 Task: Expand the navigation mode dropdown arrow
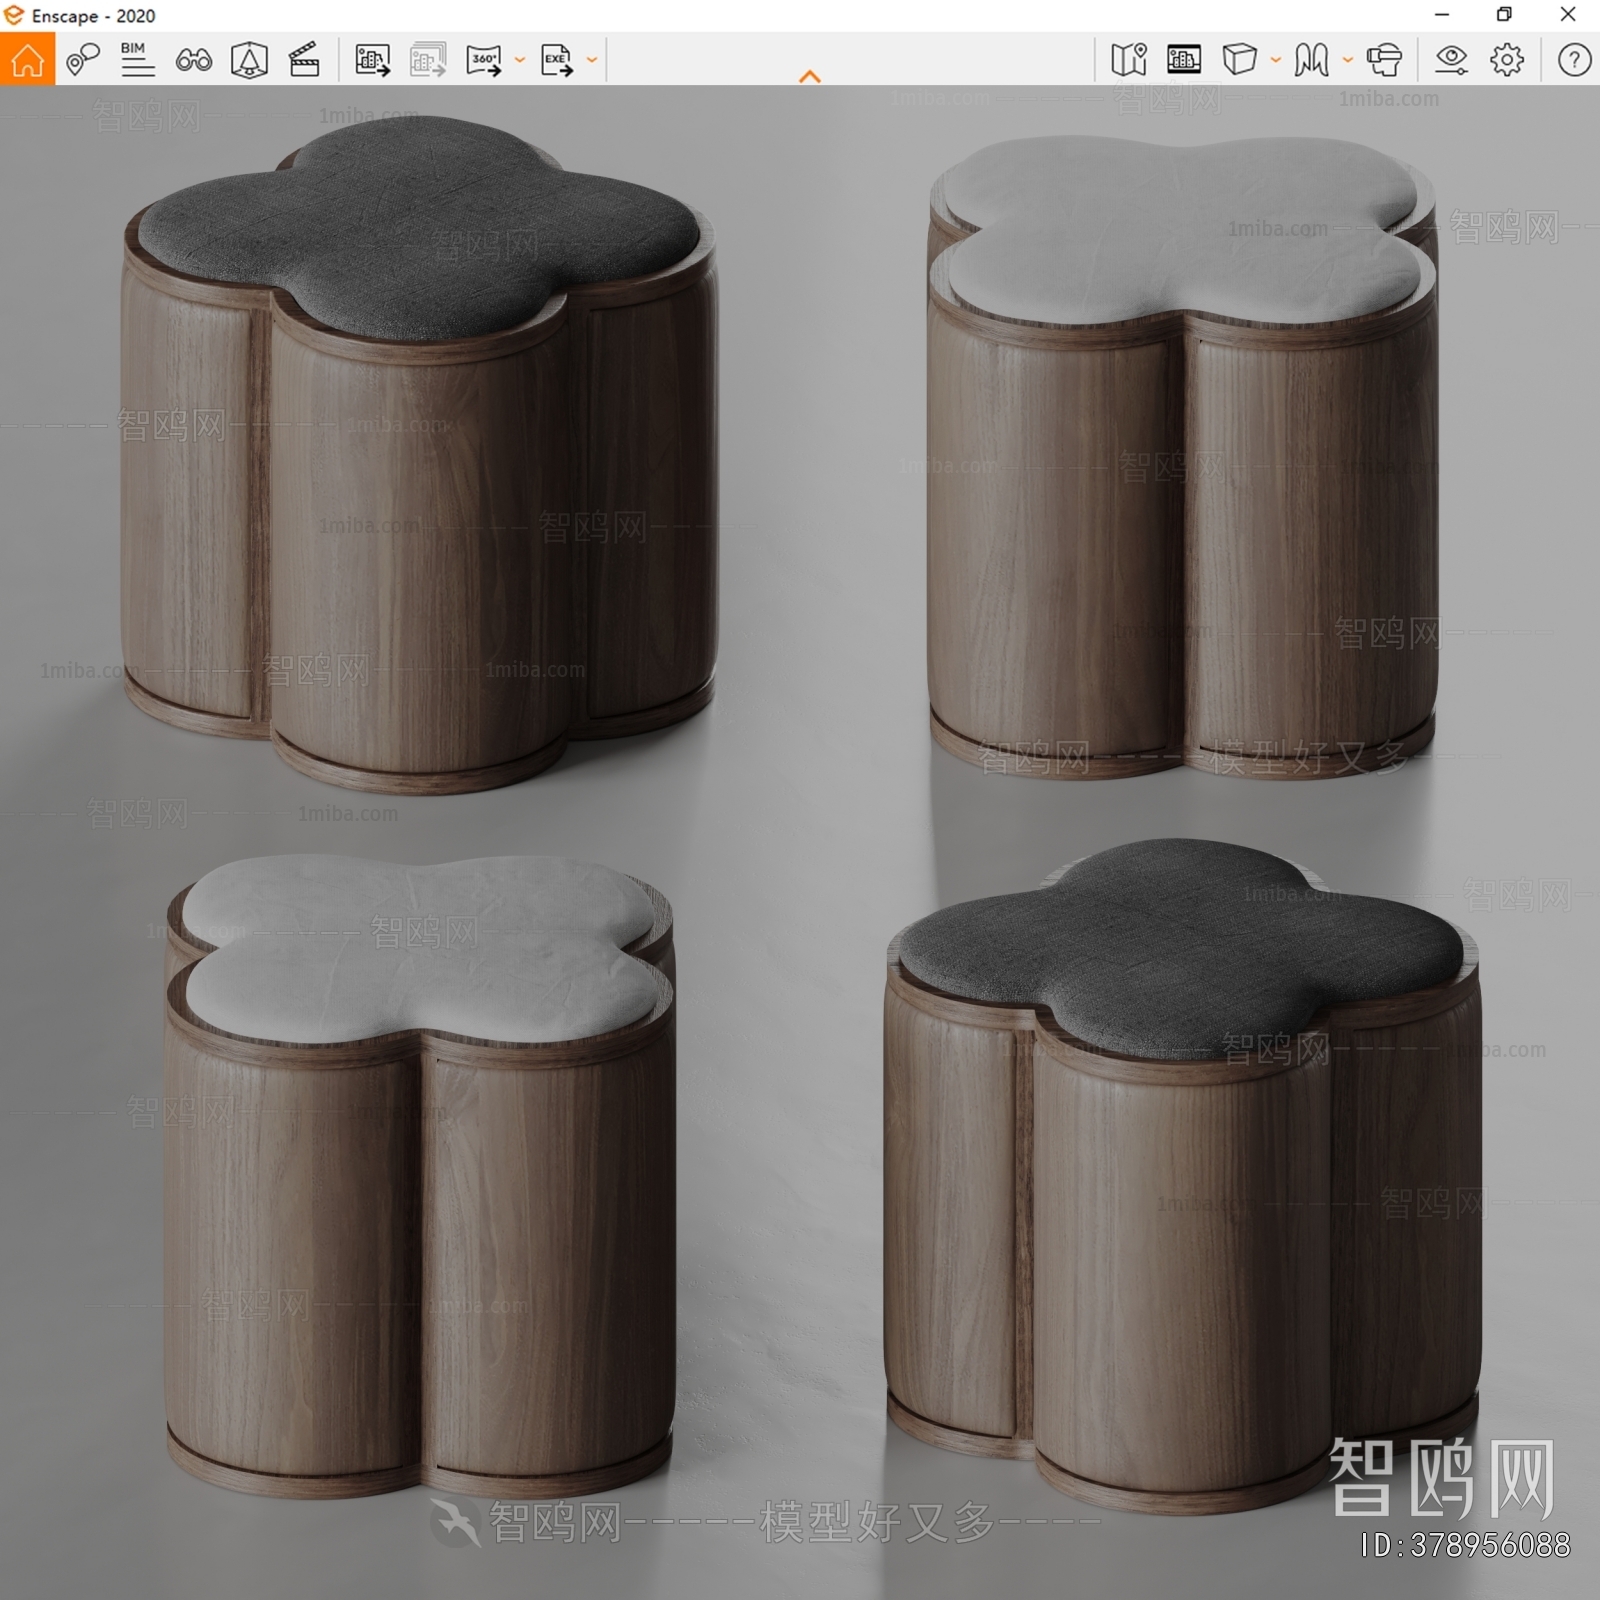(x=1348, y=60)
